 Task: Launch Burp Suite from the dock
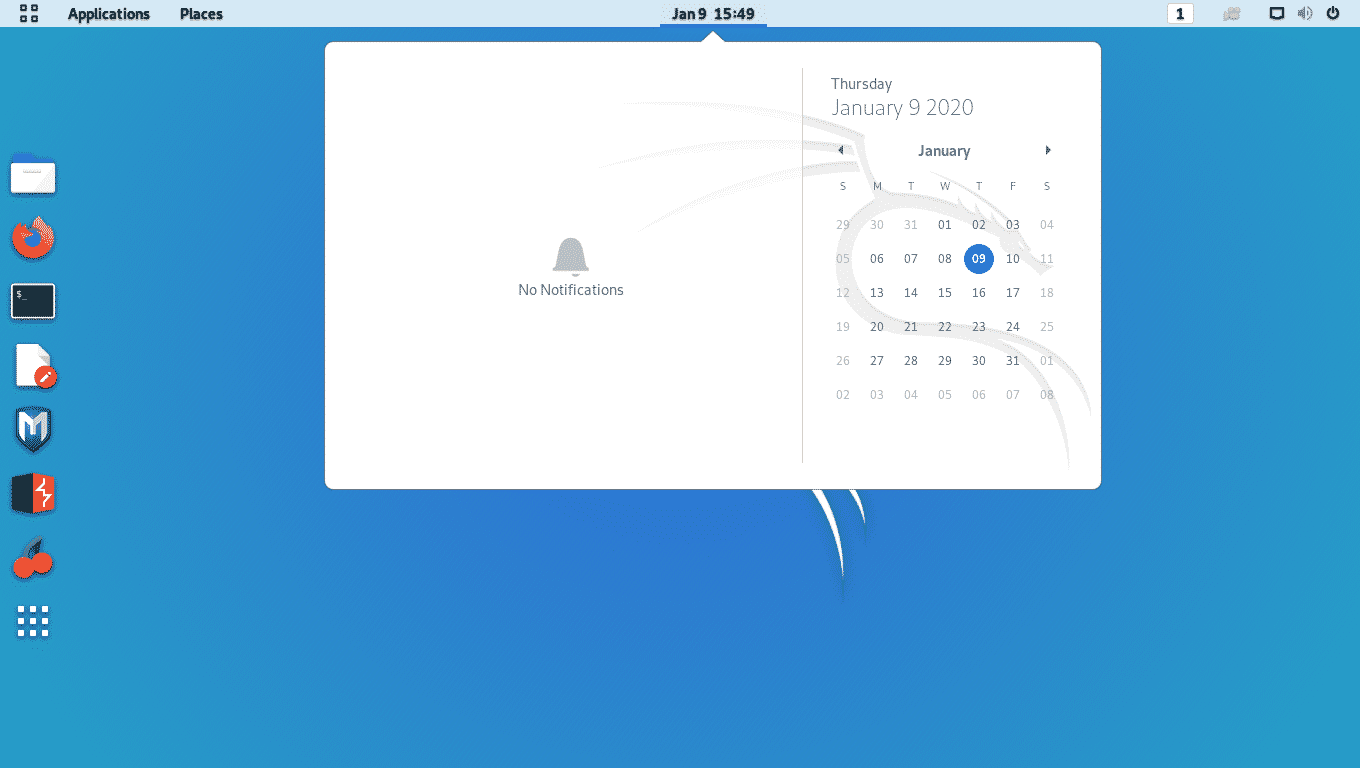point(33,493)
